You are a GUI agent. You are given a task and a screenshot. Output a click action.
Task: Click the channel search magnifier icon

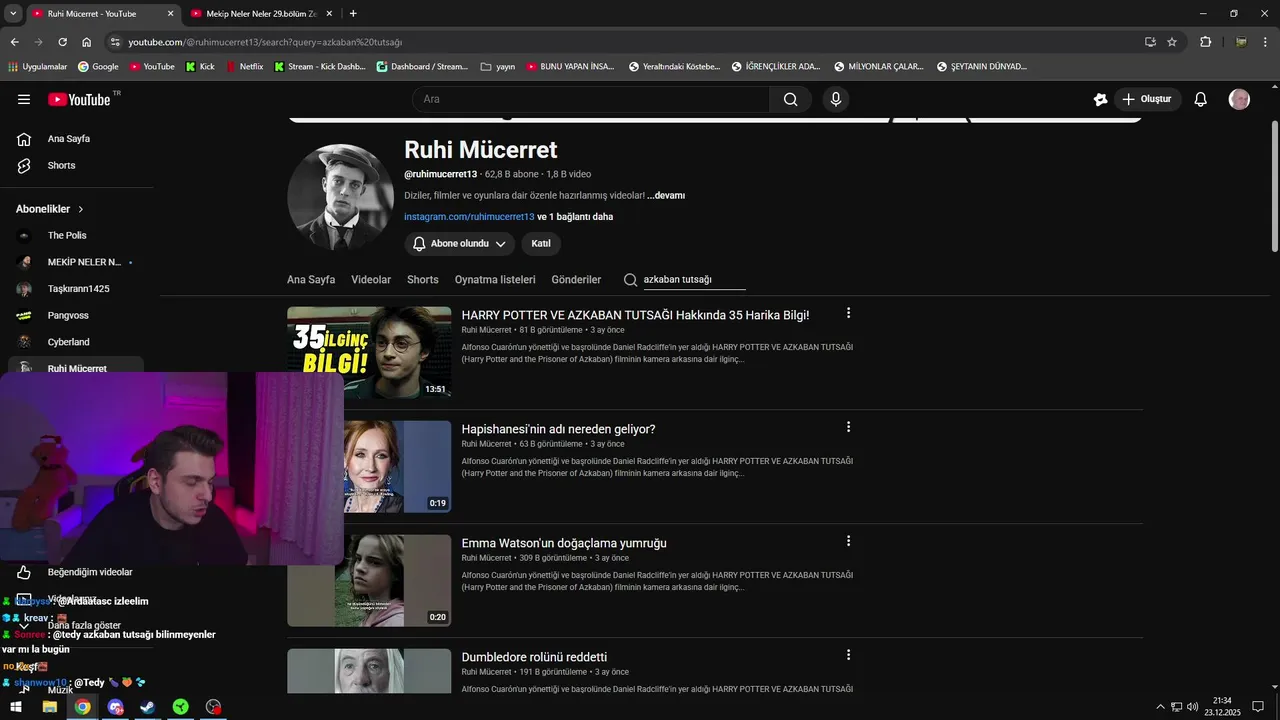[630, 280]
